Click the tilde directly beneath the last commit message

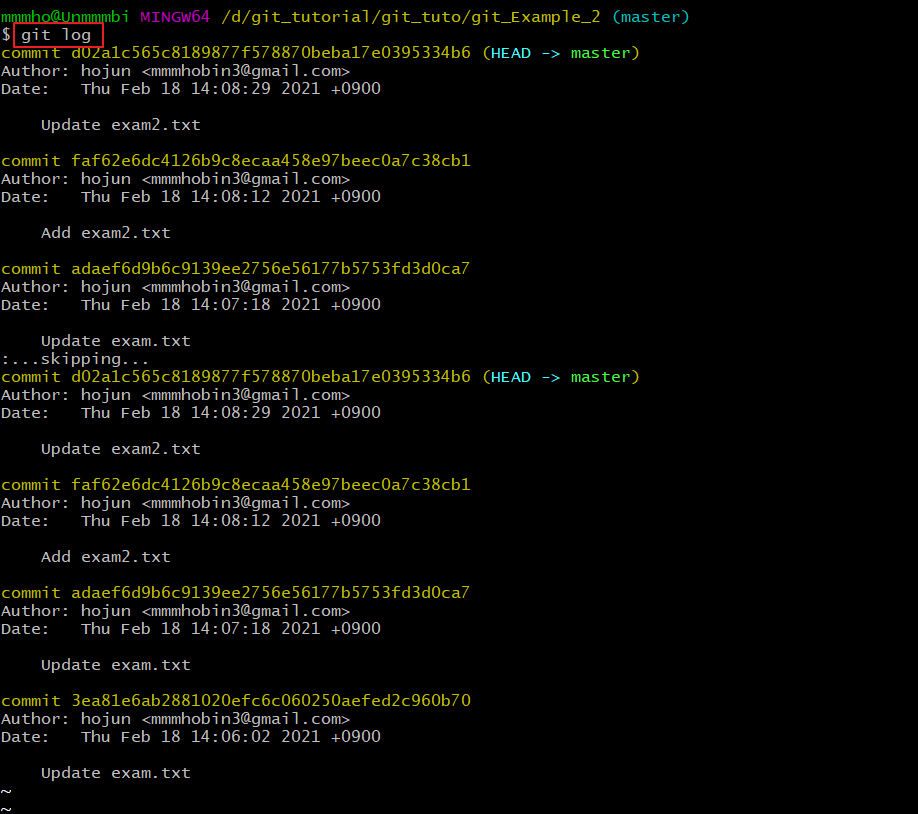pyautogui.click(x=6, y=792)
